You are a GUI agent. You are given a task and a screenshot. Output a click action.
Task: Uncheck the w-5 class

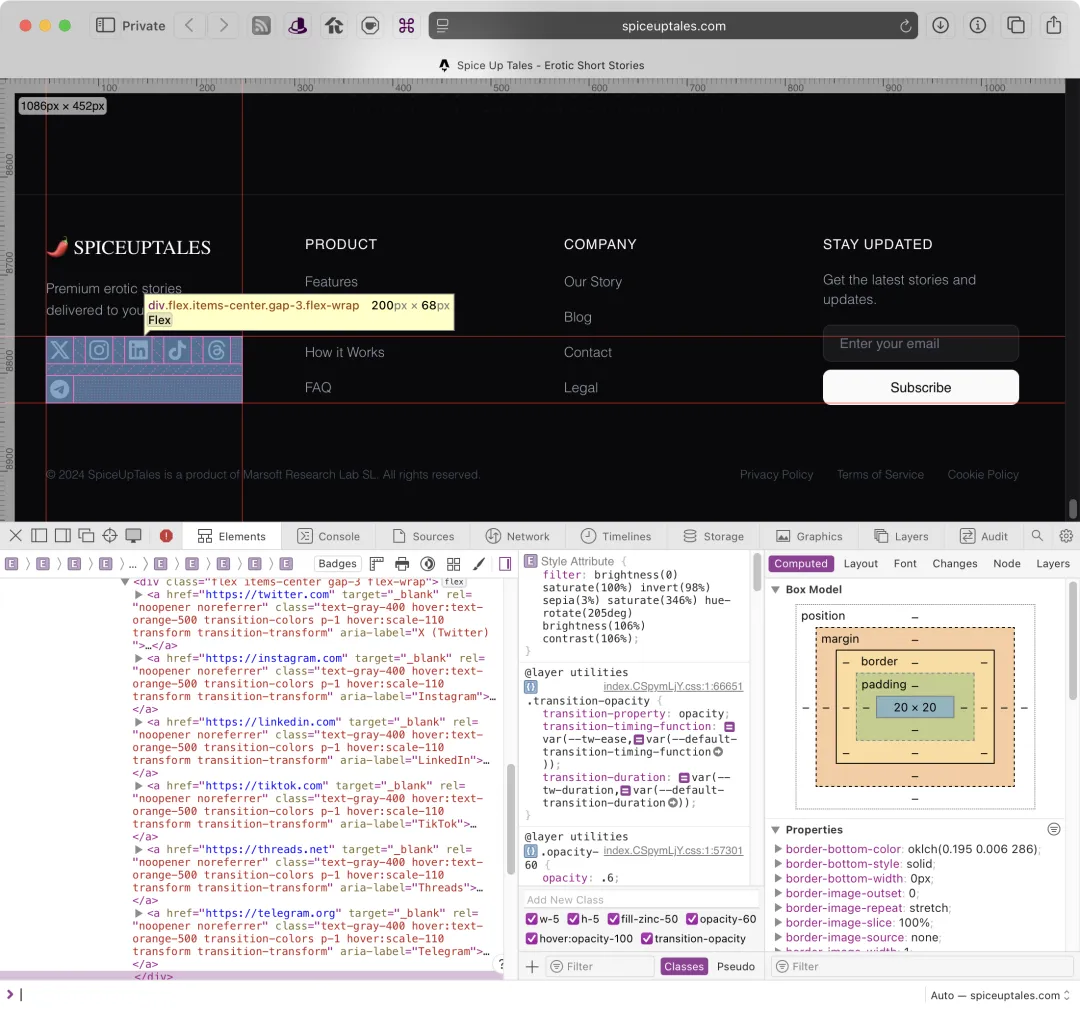click(531, 919)
